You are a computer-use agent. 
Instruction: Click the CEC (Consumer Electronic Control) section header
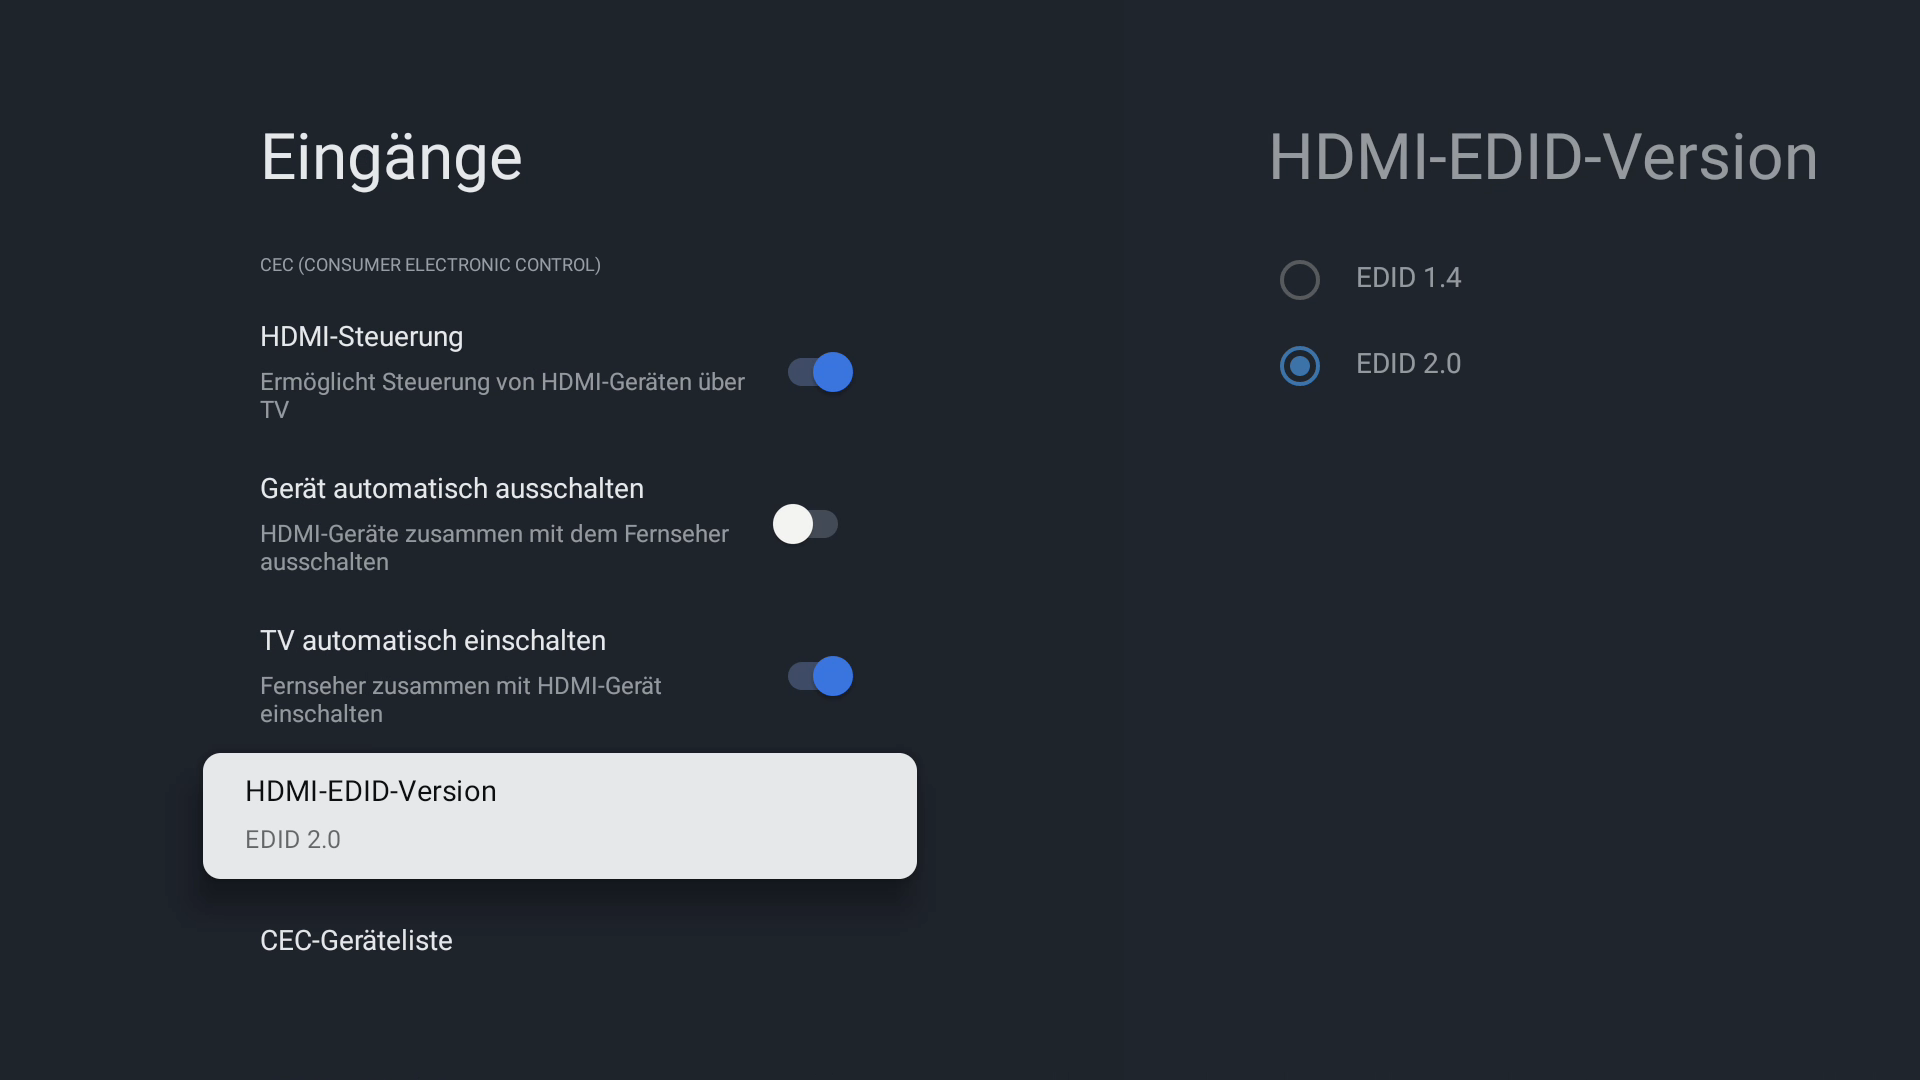click(430, 265)
